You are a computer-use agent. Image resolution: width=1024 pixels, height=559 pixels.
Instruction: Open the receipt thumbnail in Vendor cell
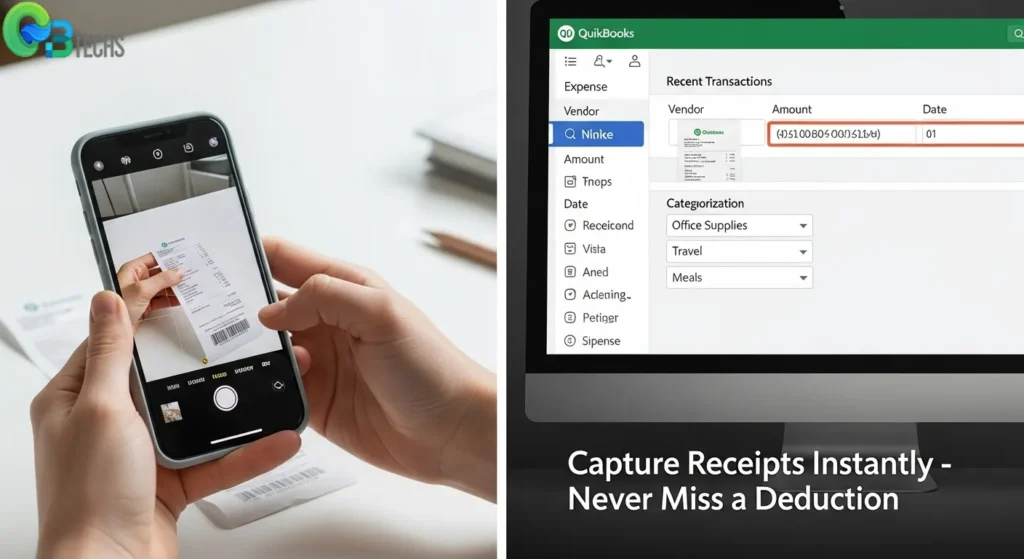pyautogui.click(x=709, y=151)
